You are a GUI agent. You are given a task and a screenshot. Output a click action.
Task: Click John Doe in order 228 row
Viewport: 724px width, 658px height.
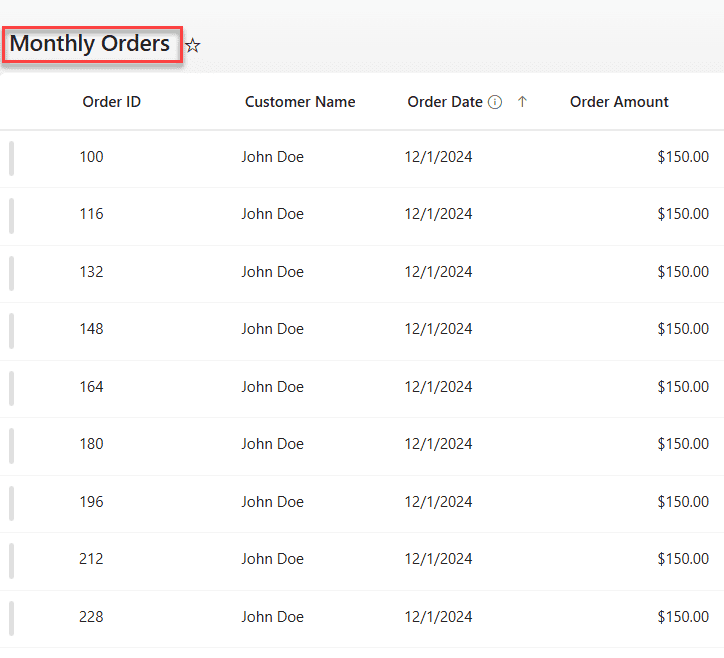[272, 616]
